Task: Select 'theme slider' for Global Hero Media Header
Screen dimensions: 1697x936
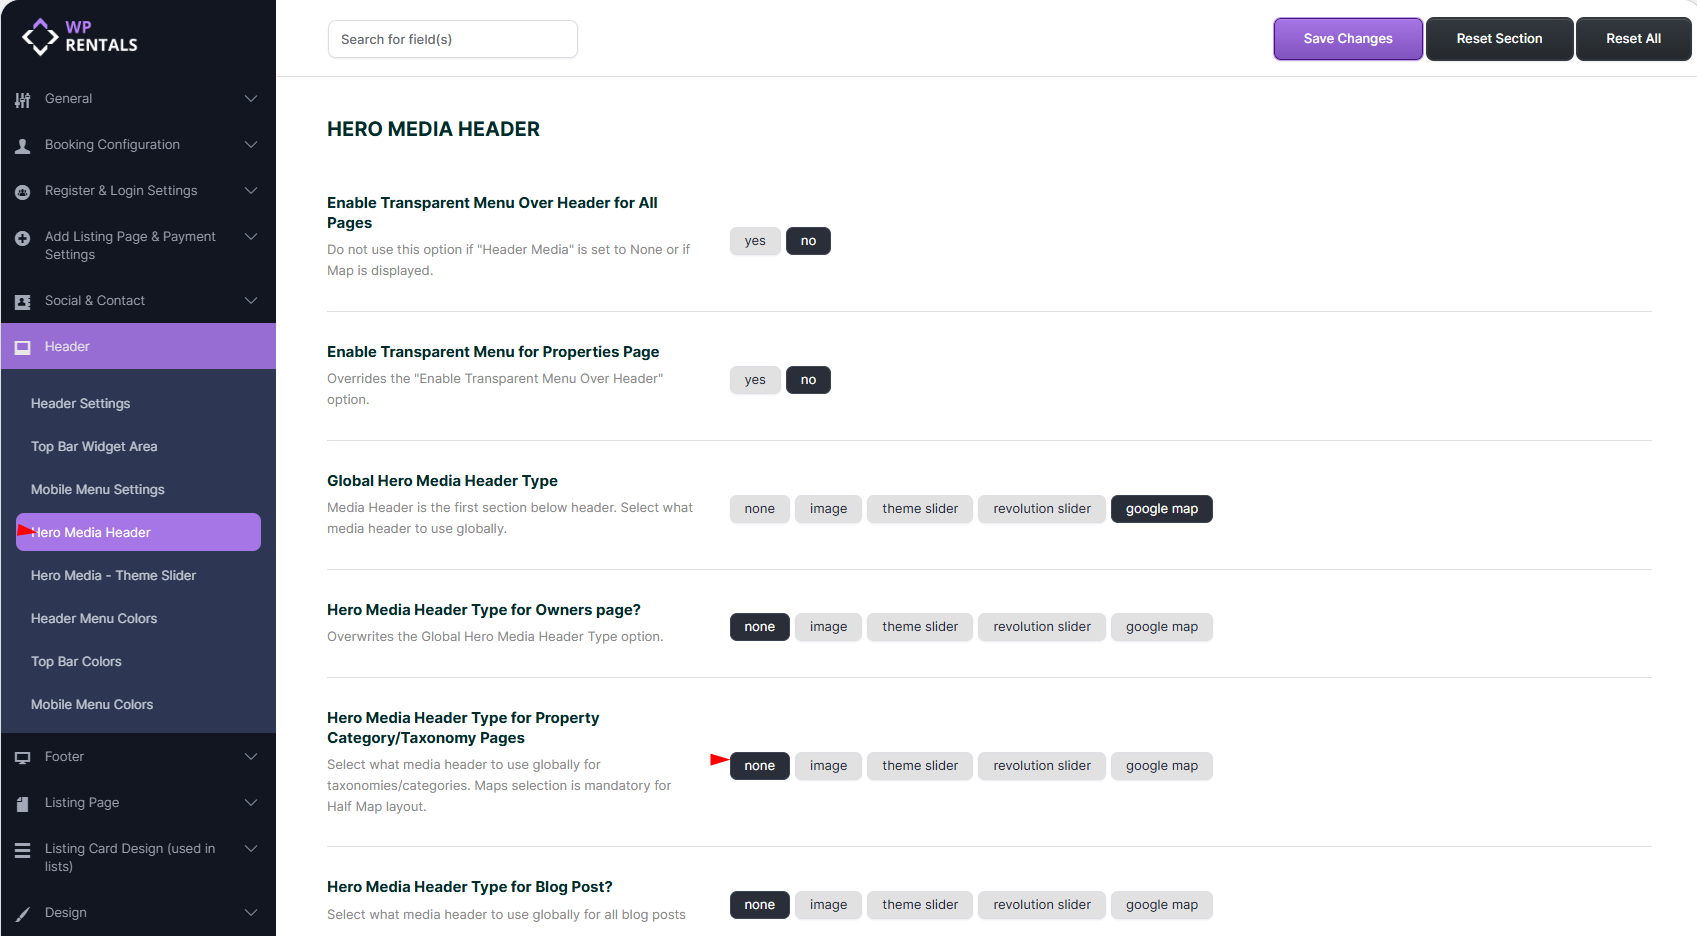Action: point(919,509)
